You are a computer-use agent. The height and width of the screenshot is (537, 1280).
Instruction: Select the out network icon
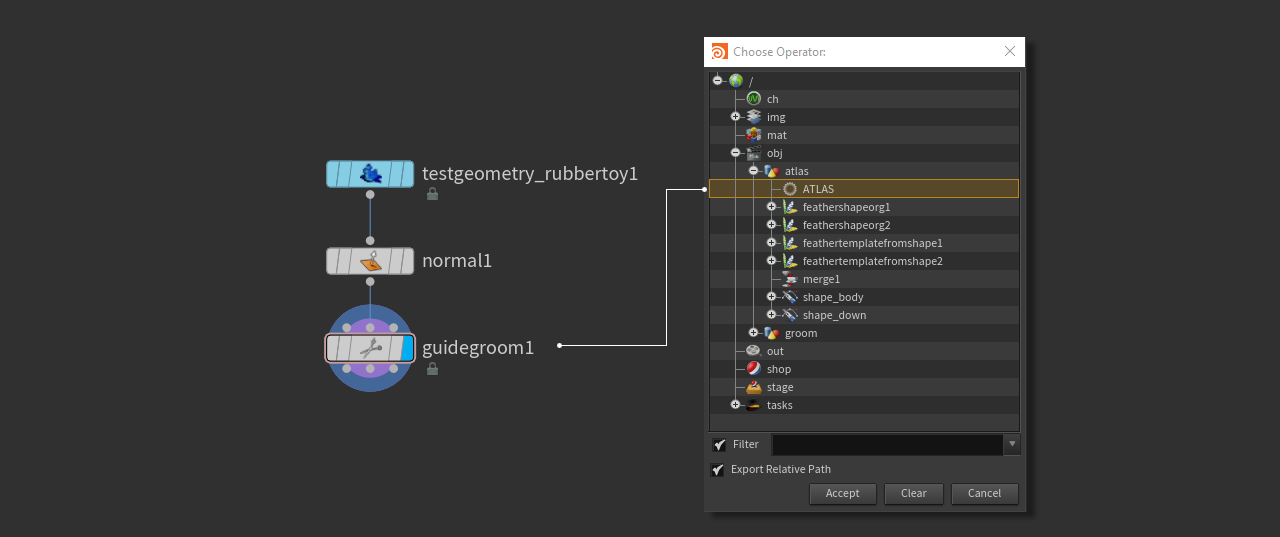coord(754,351)
